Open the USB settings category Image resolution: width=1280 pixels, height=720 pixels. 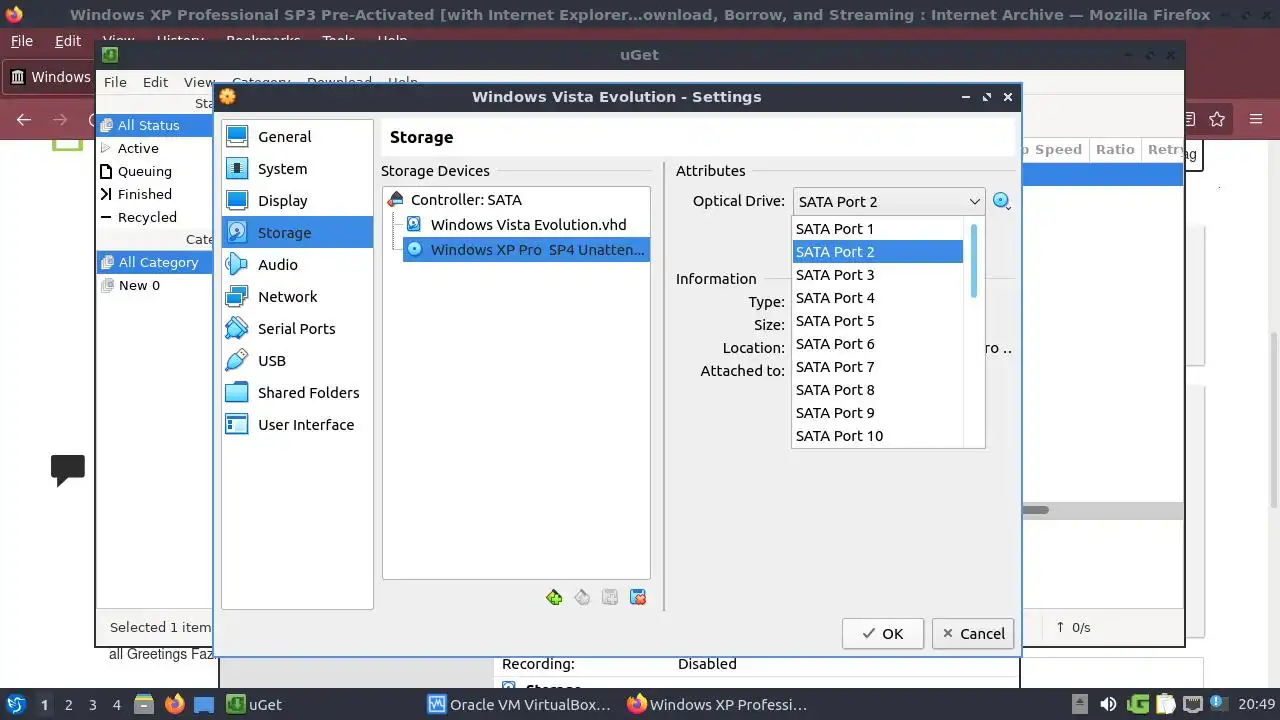[x=297, y=361]
